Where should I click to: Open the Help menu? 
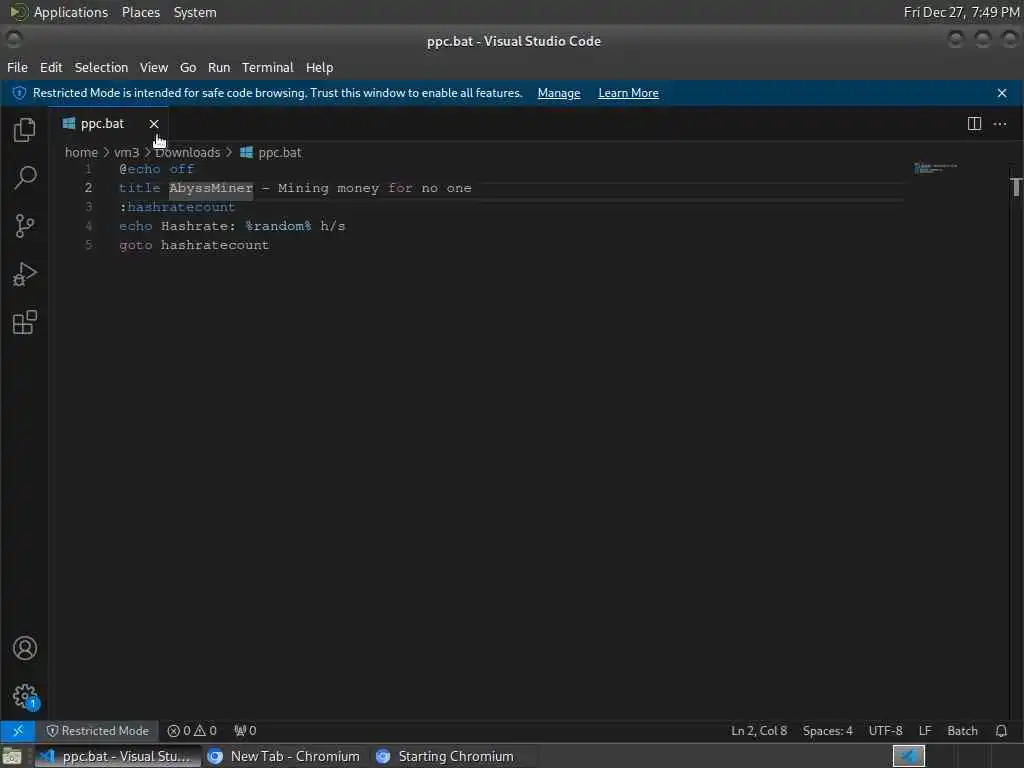coord(319,67)
